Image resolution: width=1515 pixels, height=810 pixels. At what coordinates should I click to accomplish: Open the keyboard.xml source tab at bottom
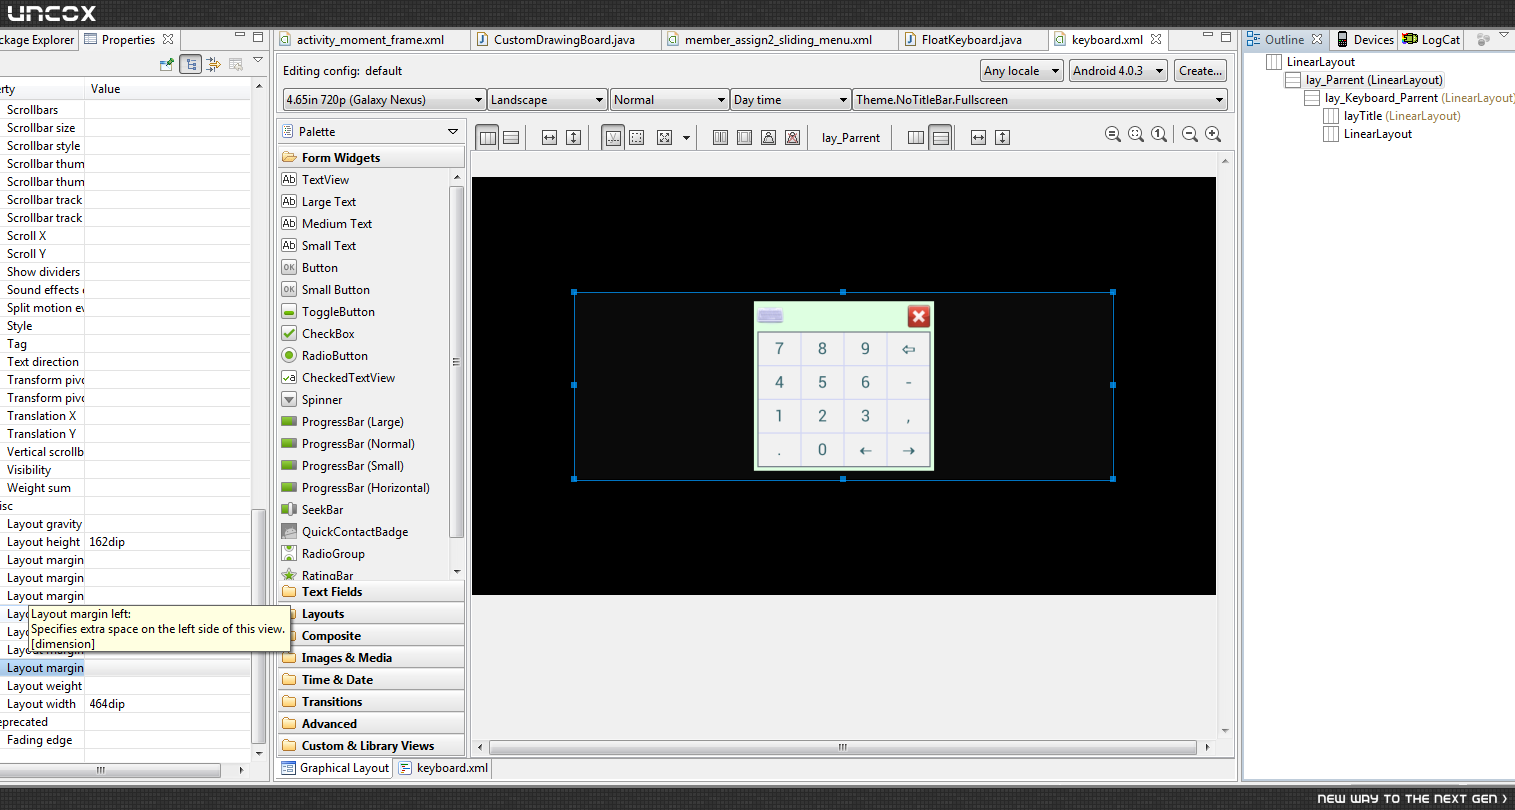coord(444,768)
